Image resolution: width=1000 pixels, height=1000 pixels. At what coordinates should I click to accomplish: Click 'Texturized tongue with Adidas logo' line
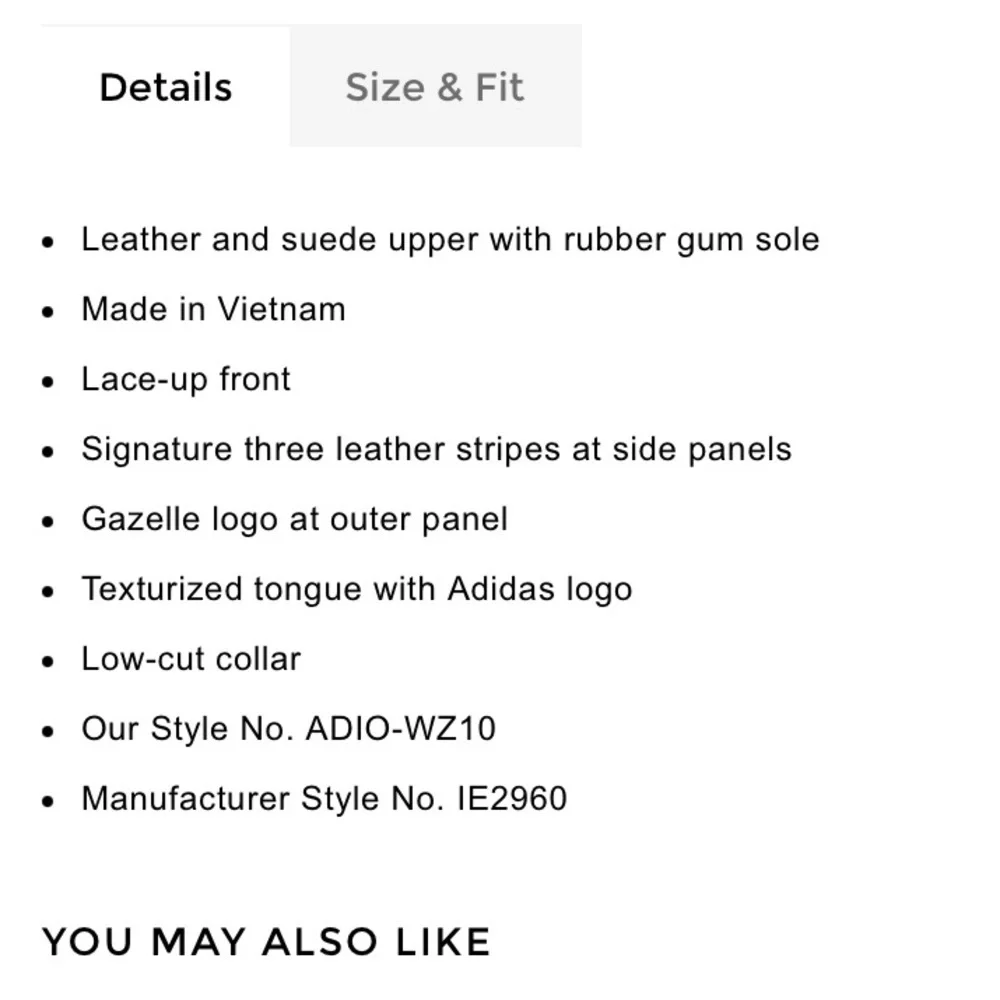click(x=357, y=589)
